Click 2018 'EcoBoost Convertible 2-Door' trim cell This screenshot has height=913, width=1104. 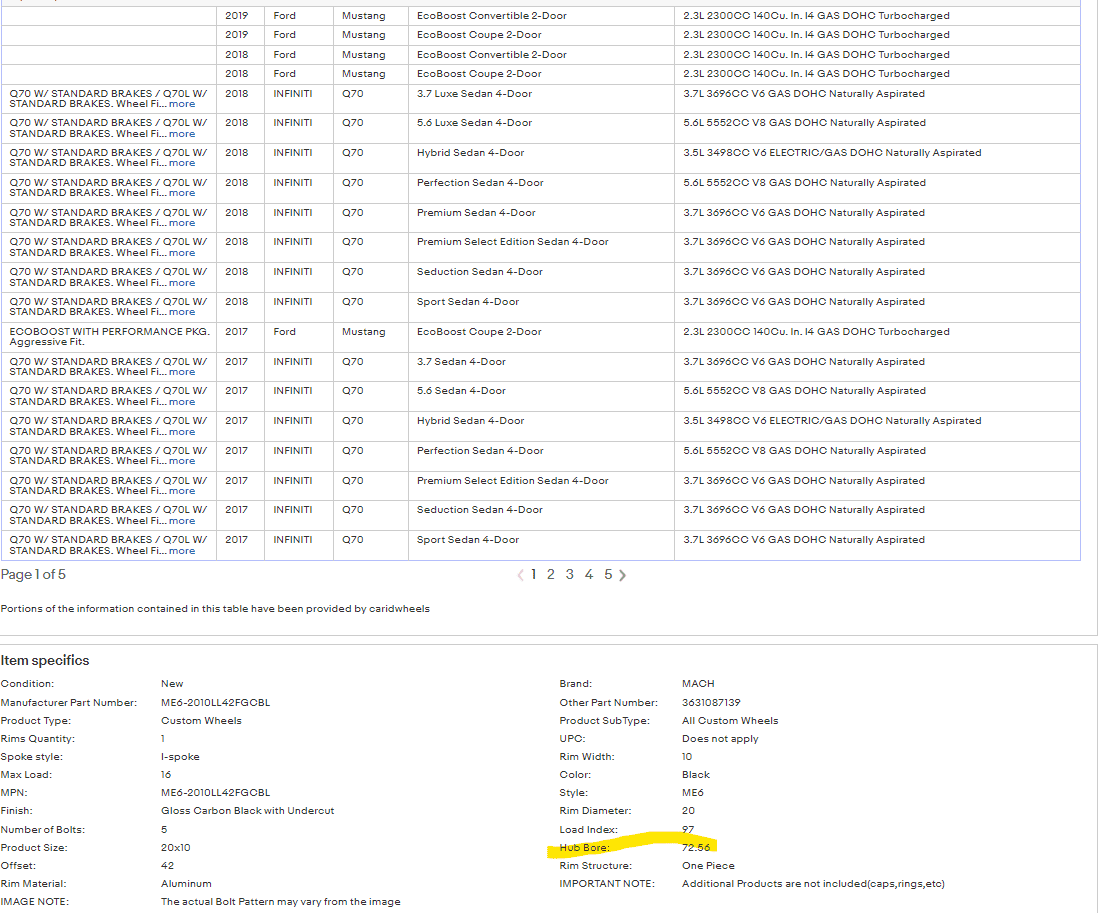[x=491, y=54]
